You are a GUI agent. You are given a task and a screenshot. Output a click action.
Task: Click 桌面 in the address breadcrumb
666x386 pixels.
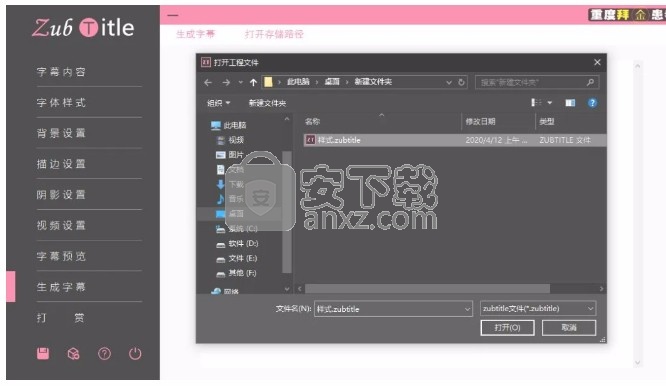coord(332,82)
